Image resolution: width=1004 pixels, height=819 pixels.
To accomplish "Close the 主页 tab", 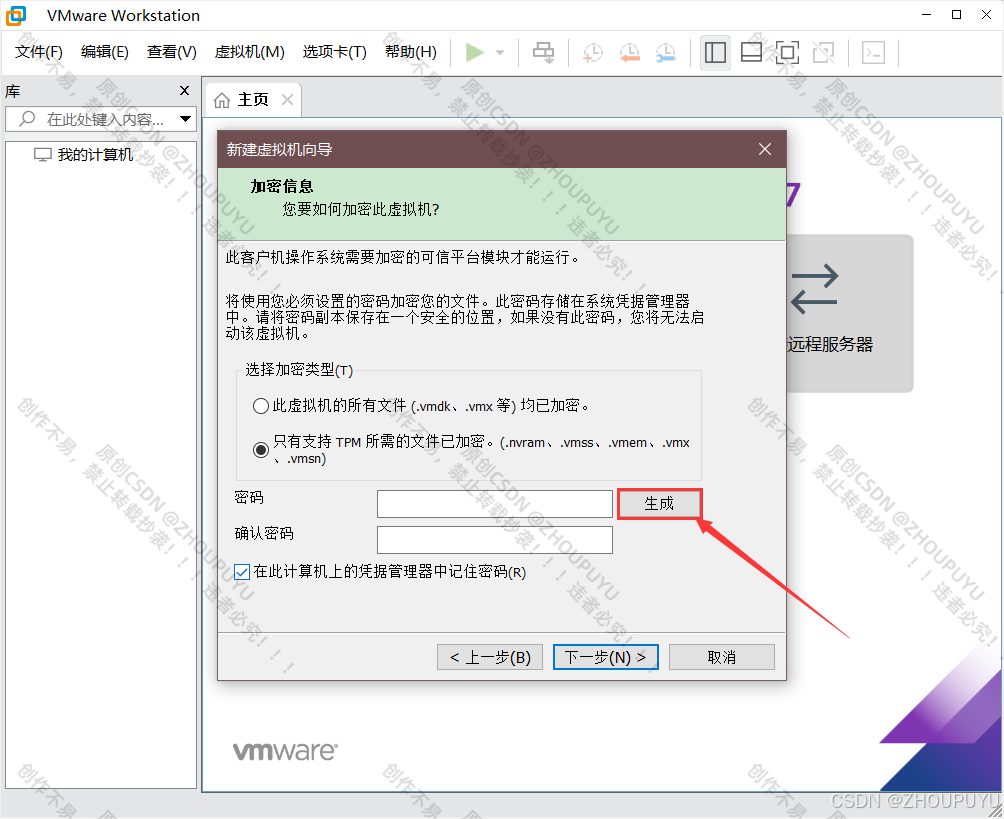I will 287,100.
